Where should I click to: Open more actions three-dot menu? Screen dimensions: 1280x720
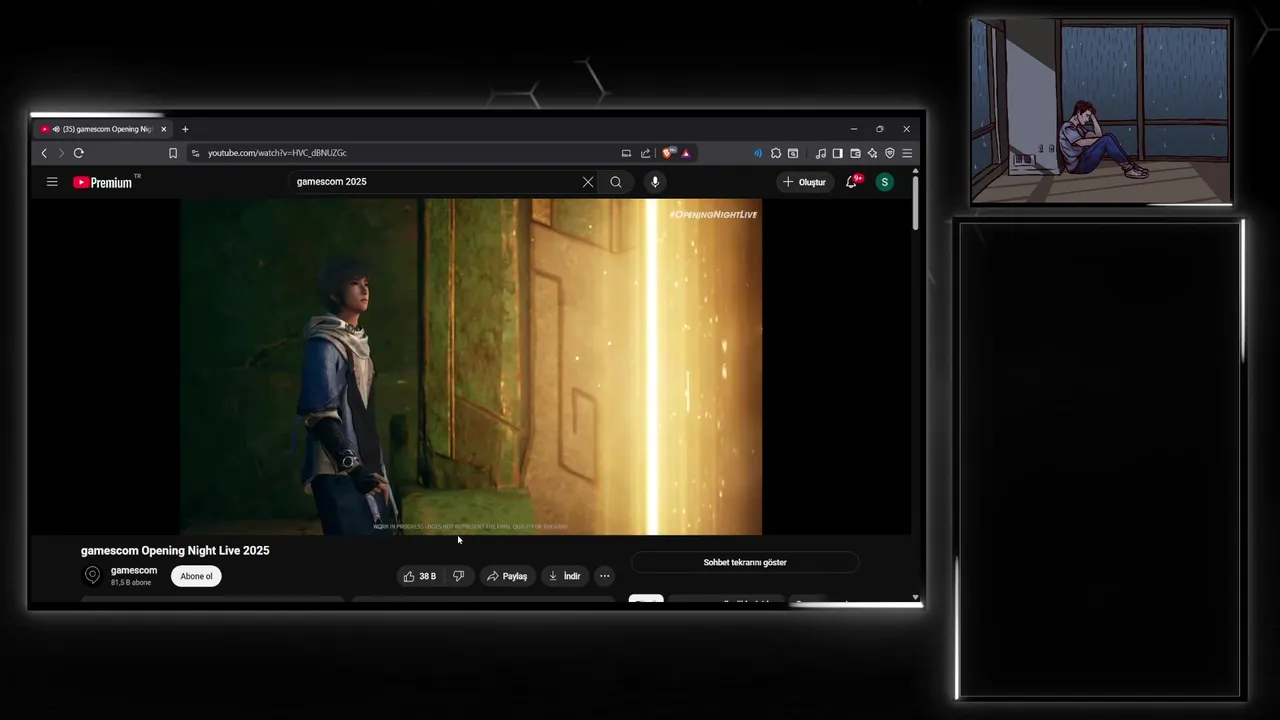click(604, 576)
